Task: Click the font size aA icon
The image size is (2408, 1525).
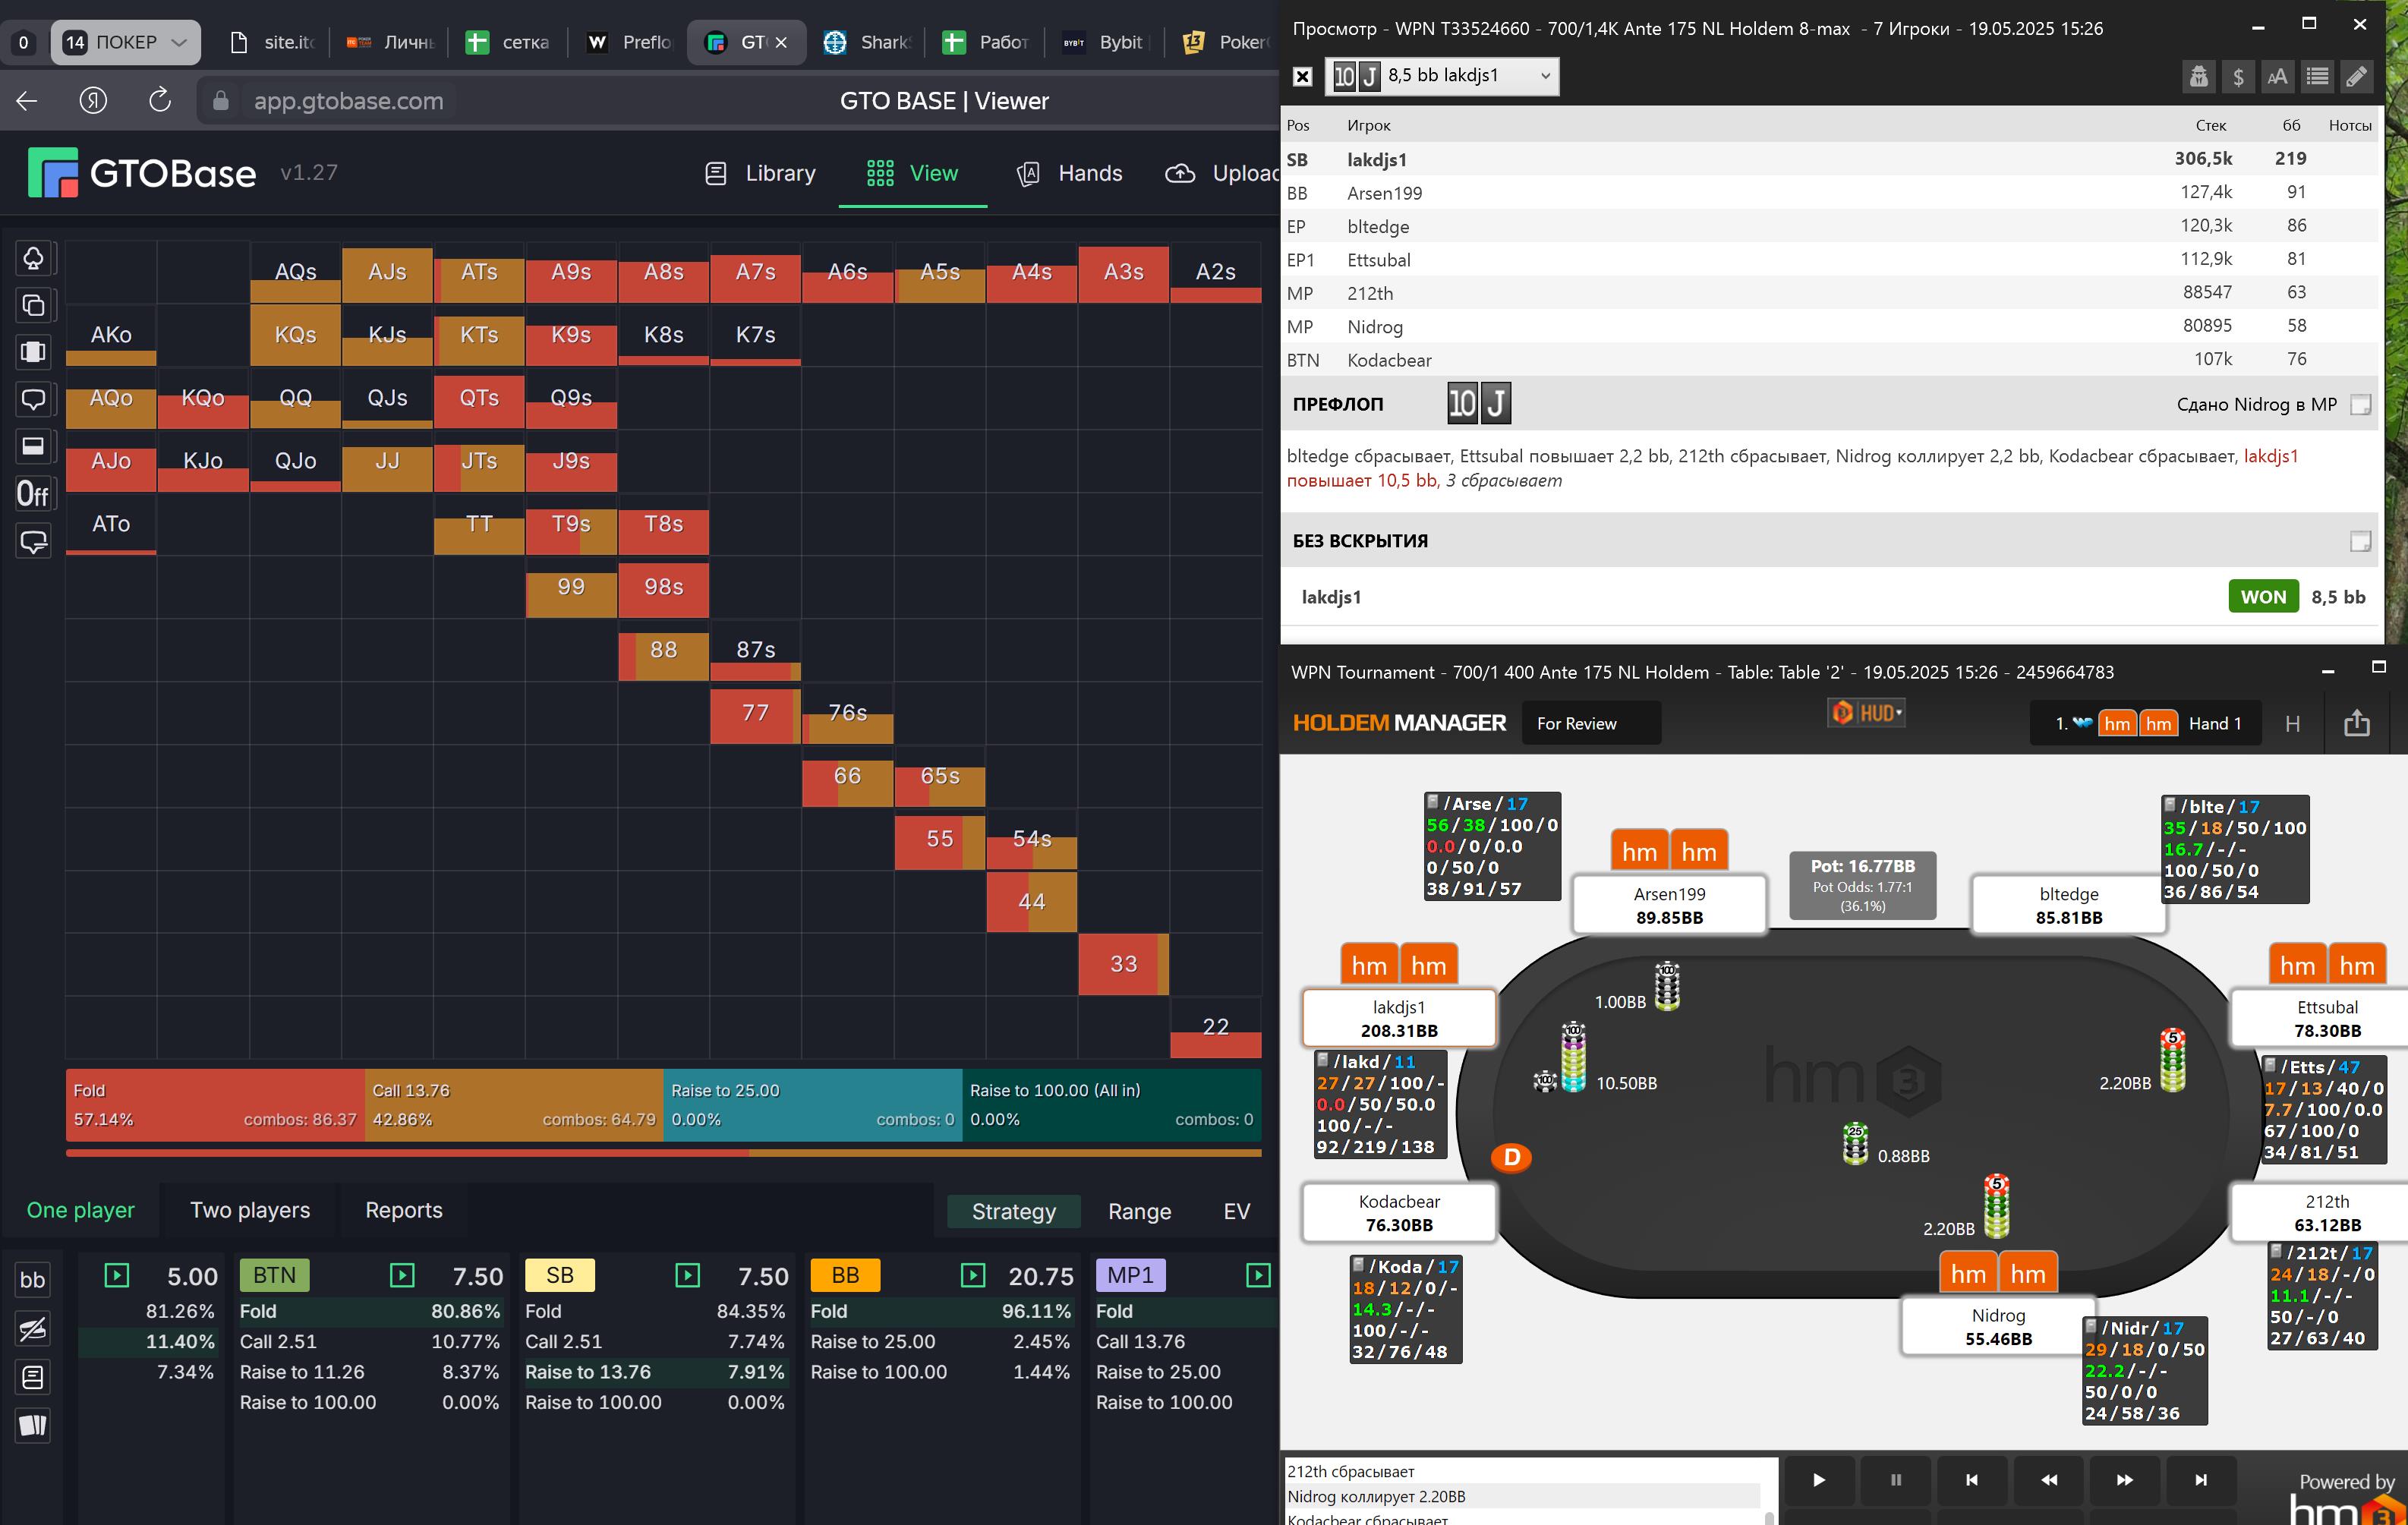Action: pyautogui.click(x=2277, y=77)
